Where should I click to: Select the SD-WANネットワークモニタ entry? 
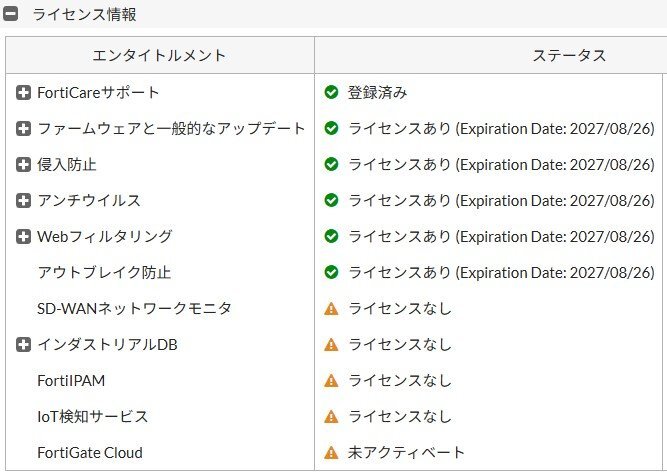134,309
